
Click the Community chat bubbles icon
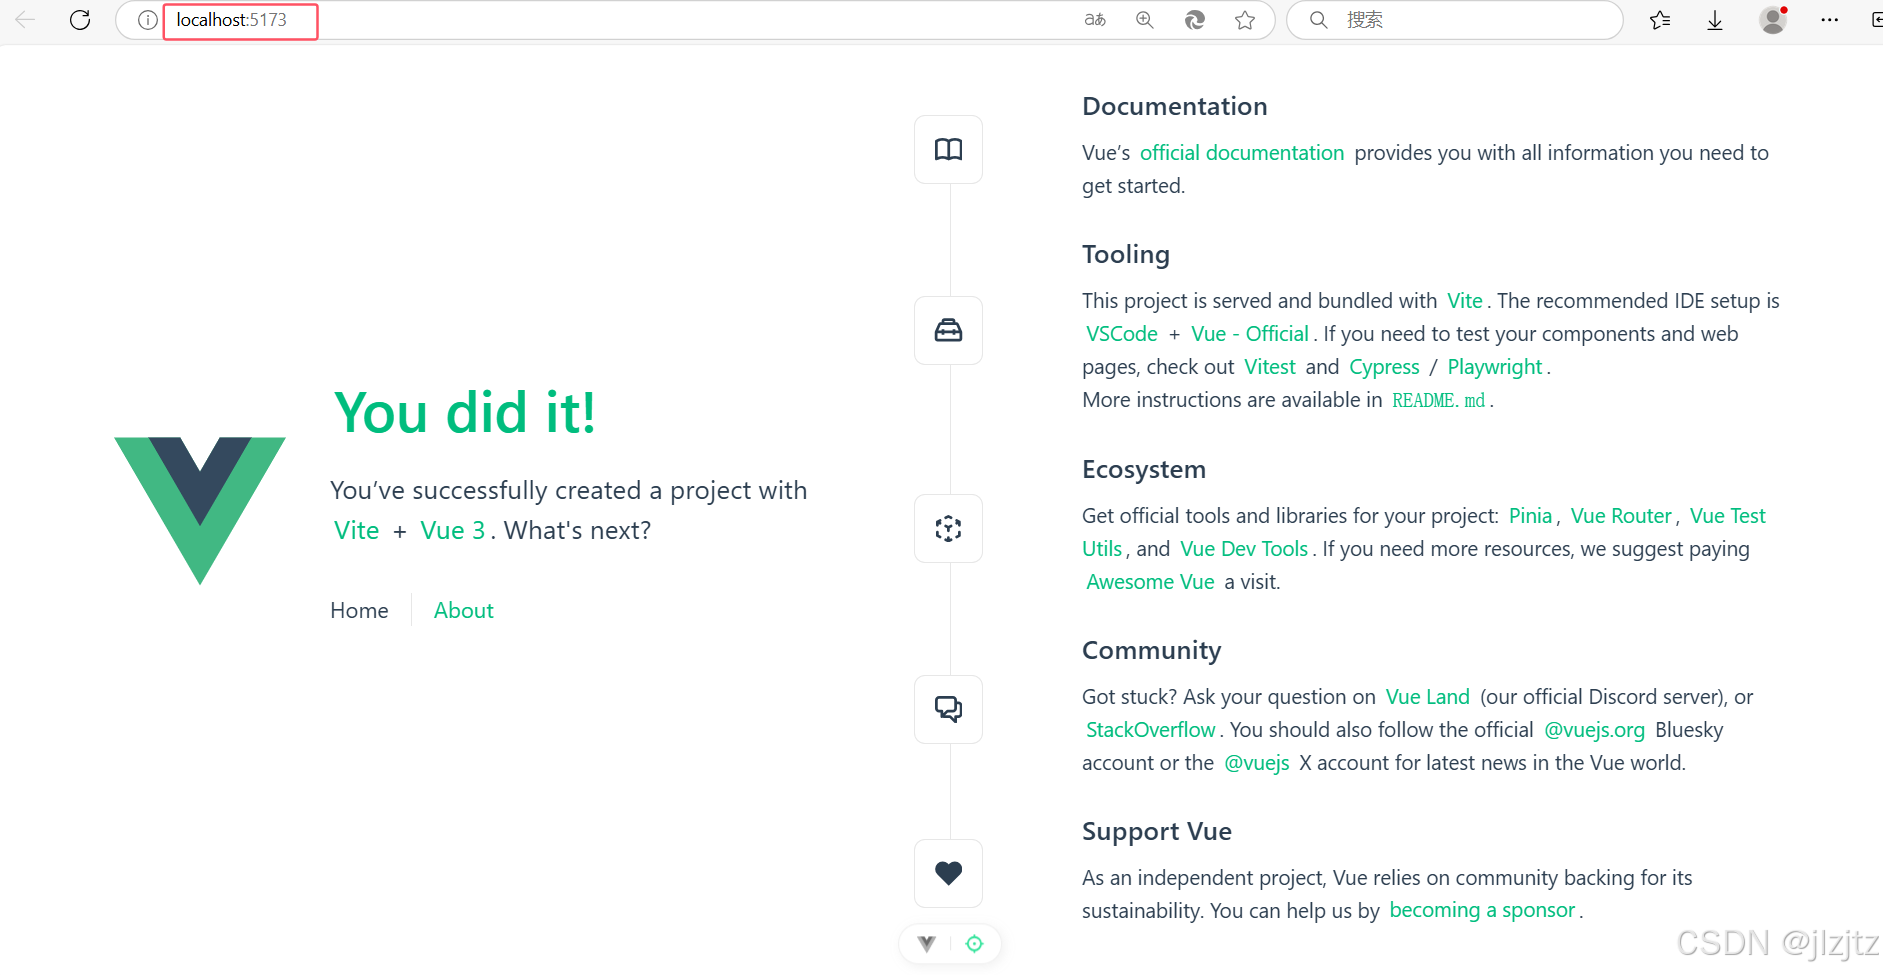click(x=948, y=709)
